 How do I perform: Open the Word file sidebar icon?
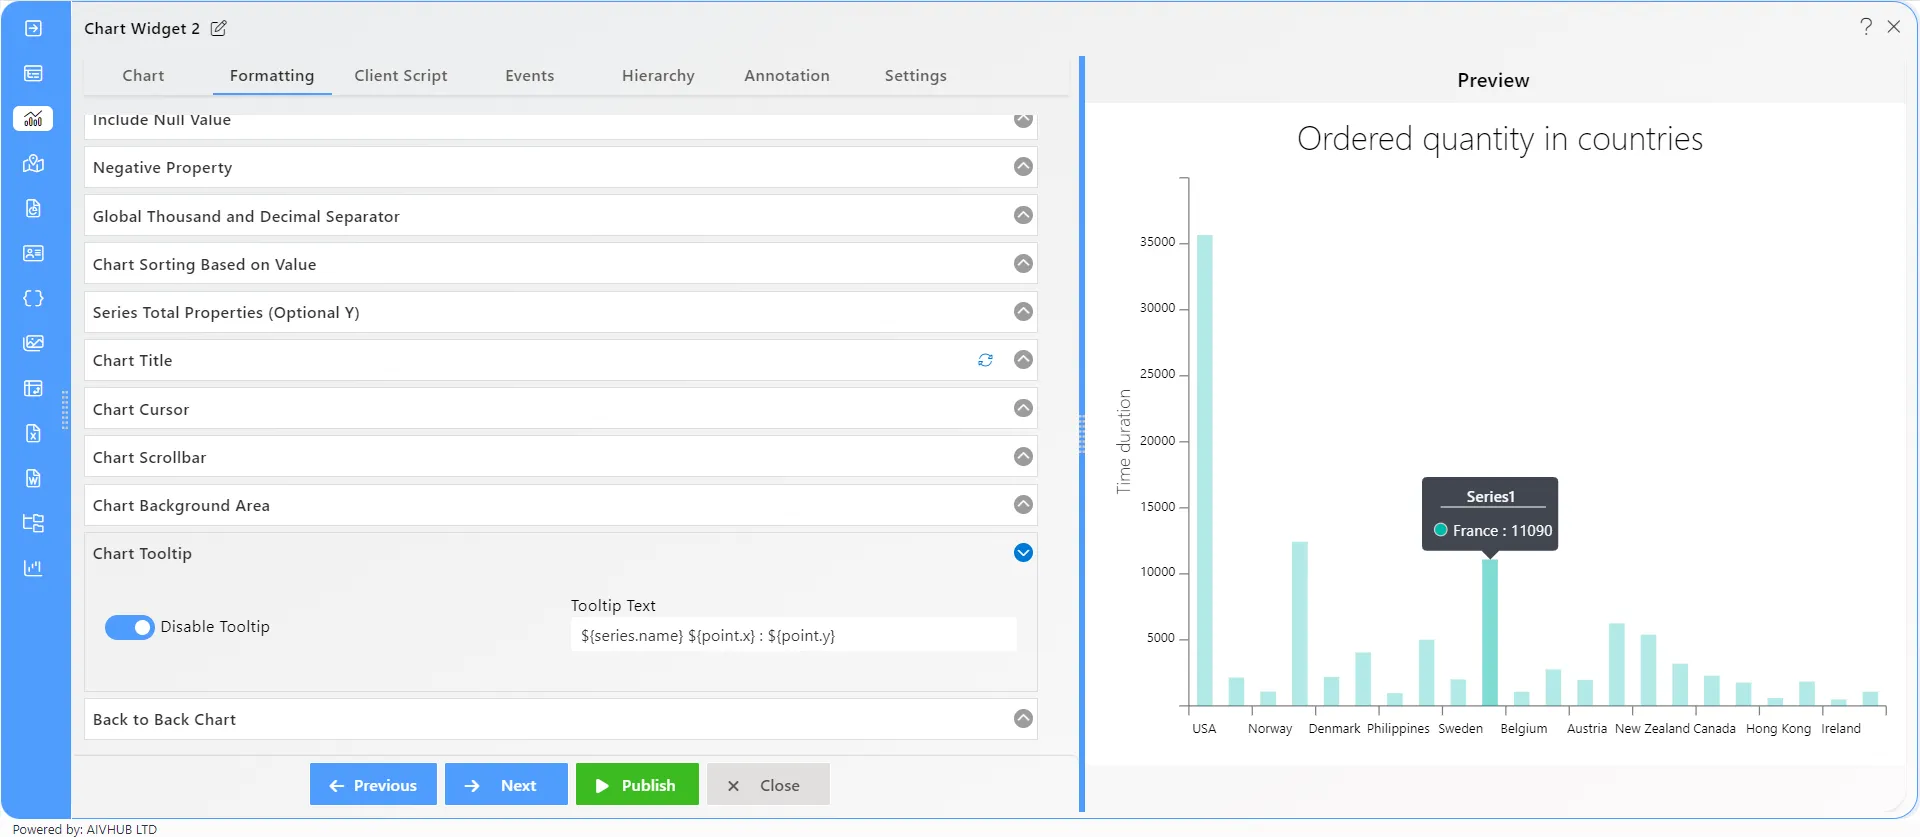pyautogui.click(x=33, y=478)
